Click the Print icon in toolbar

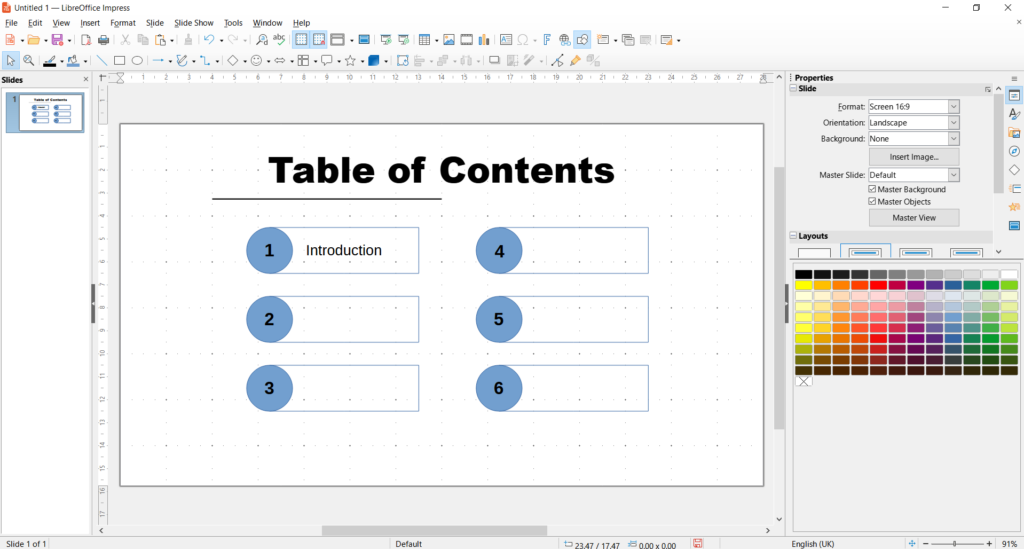[103, 40]
